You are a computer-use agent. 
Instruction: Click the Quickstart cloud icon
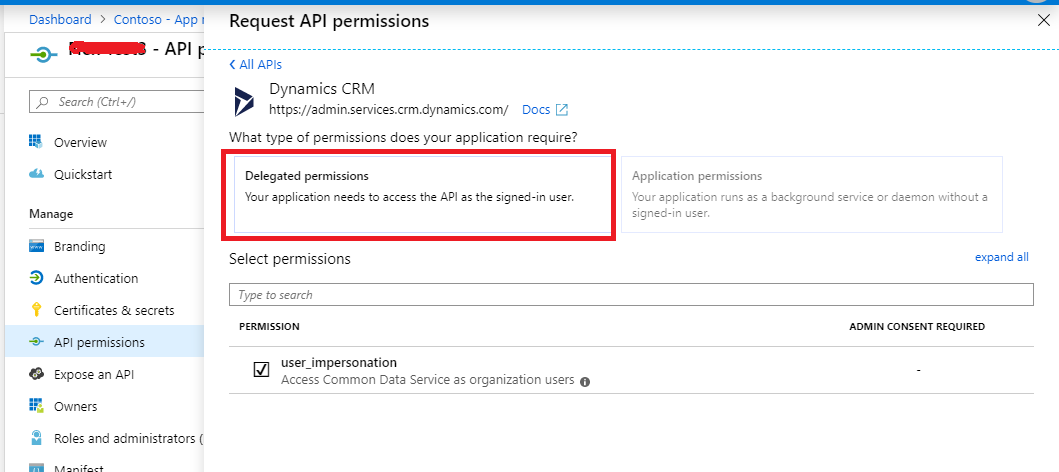click(36, 174)
